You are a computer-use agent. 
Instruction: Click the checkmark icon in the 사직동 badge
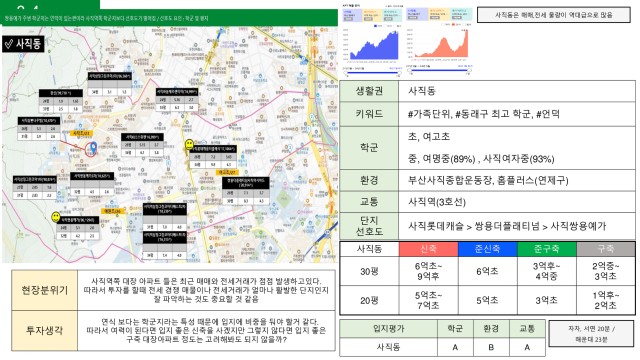tap(9, 44)
